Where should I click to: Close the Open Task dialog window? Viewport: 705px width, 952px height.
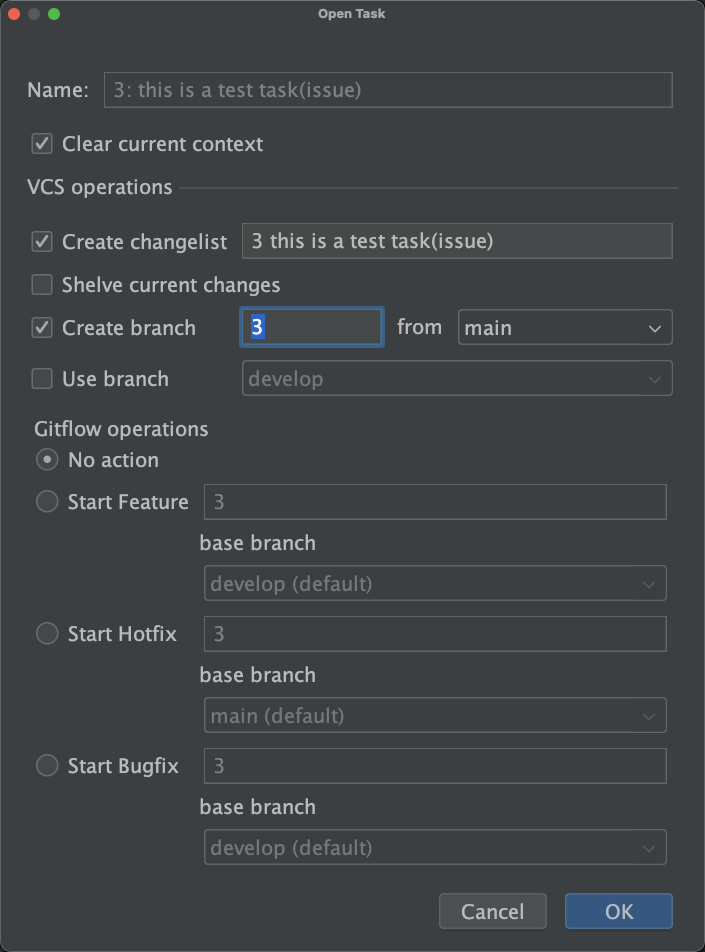tap(14, 14)
